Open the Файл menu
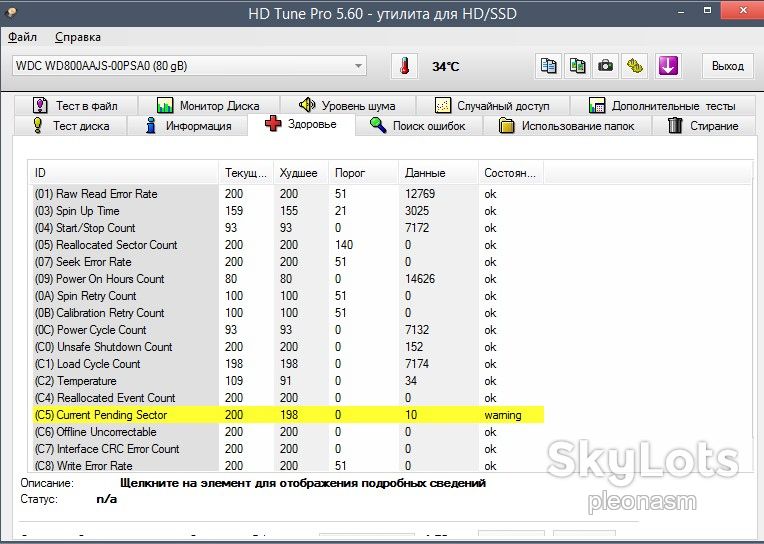The height and width of the screenshot is (544, 764). (x=22, y=37)
